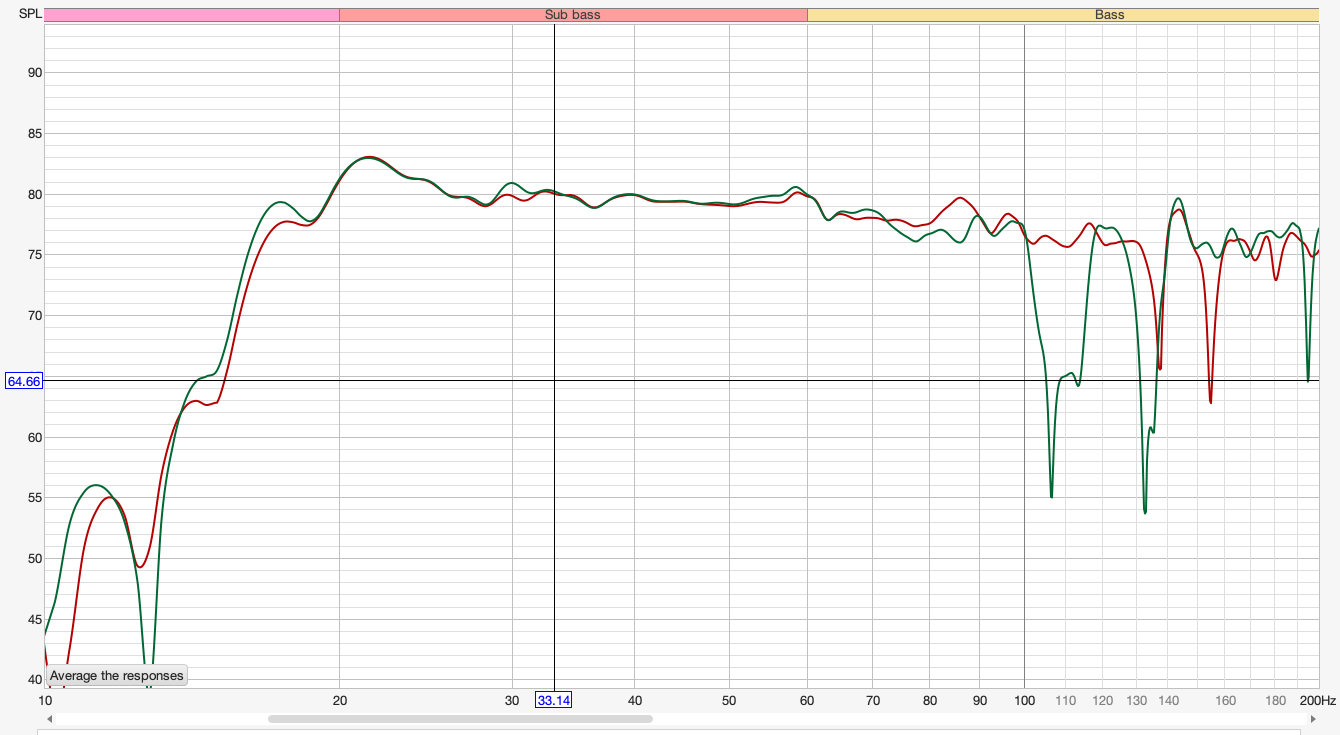Click the 20 tick label on frequency axis
This screenshot has height=735, width=1340.
pyautogui.click(x=340, y=700)
